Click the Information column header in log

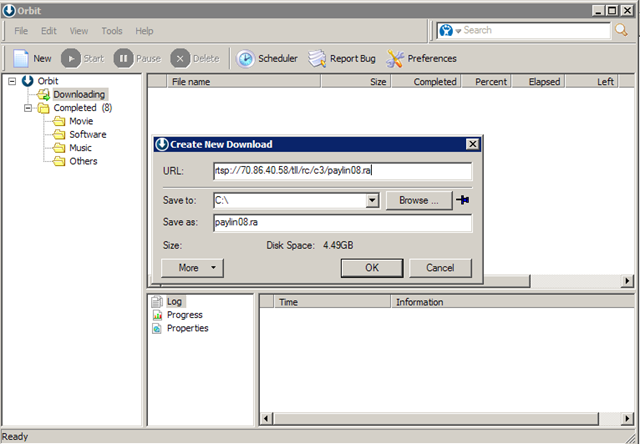point(513,302)
